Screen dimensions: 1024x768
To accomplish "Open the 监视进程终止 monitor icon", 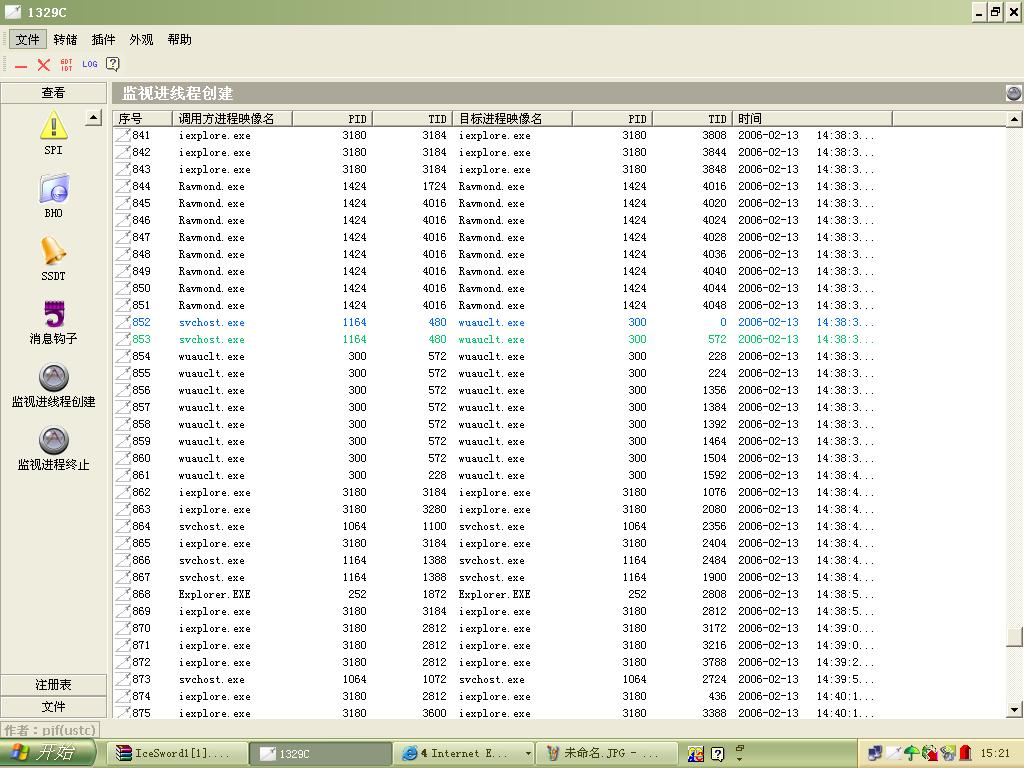I will click(x=53, y=442).
